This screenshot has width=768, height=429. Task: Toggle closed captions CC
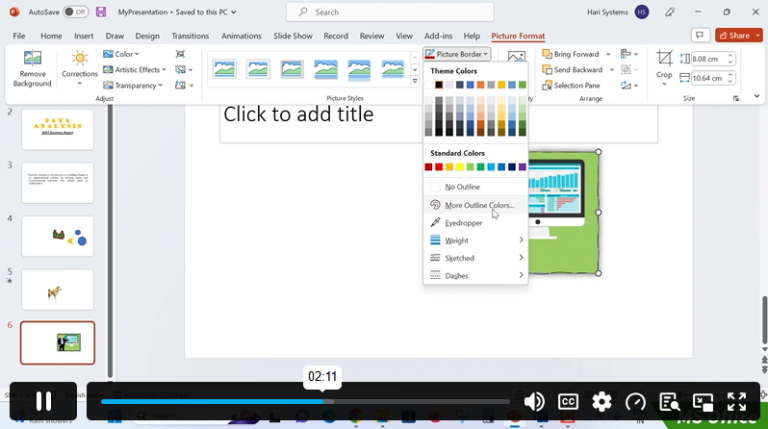tap(568, 402)
